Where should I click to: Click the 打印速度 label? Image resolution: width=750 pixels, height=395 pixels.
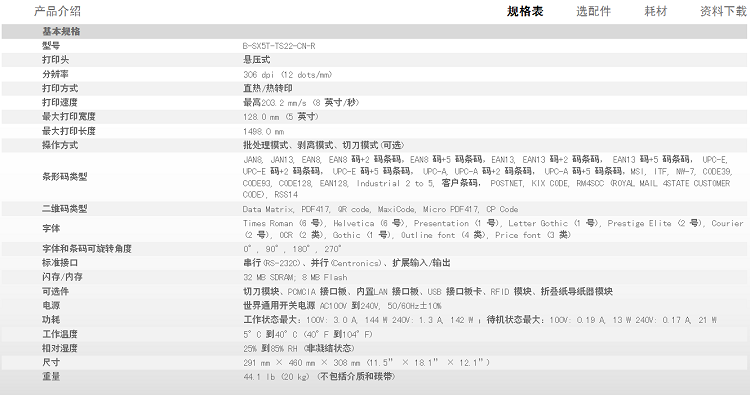(60, 102)
